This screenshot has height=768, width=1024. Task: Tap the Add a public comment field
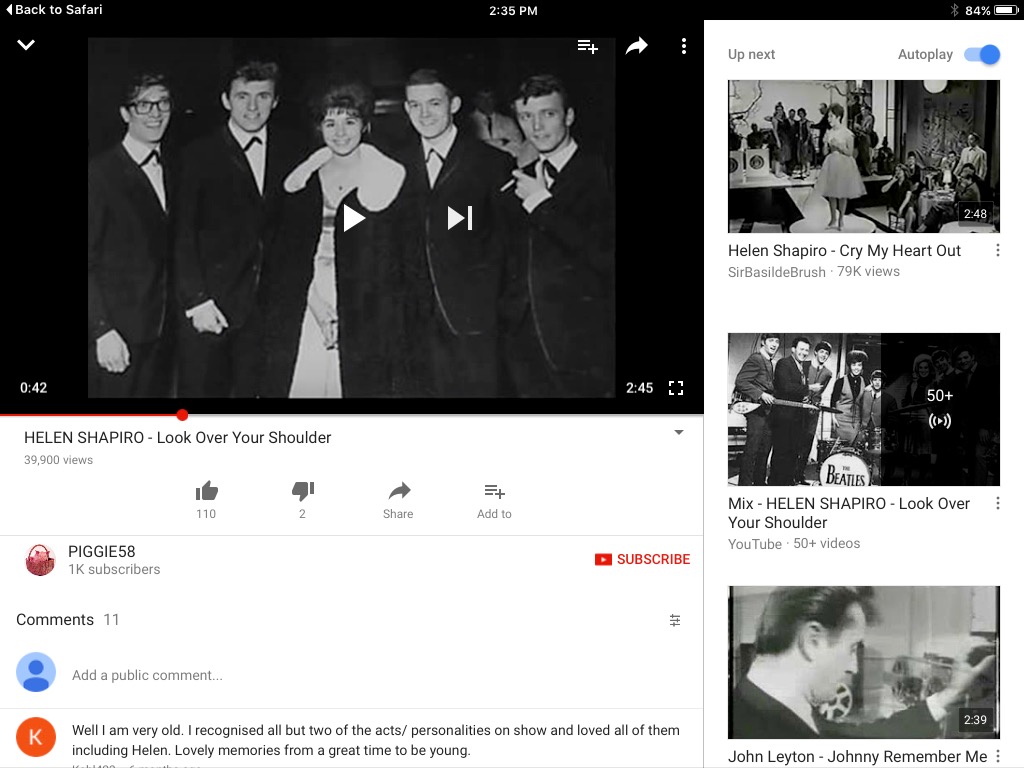[x=147, y=675]
